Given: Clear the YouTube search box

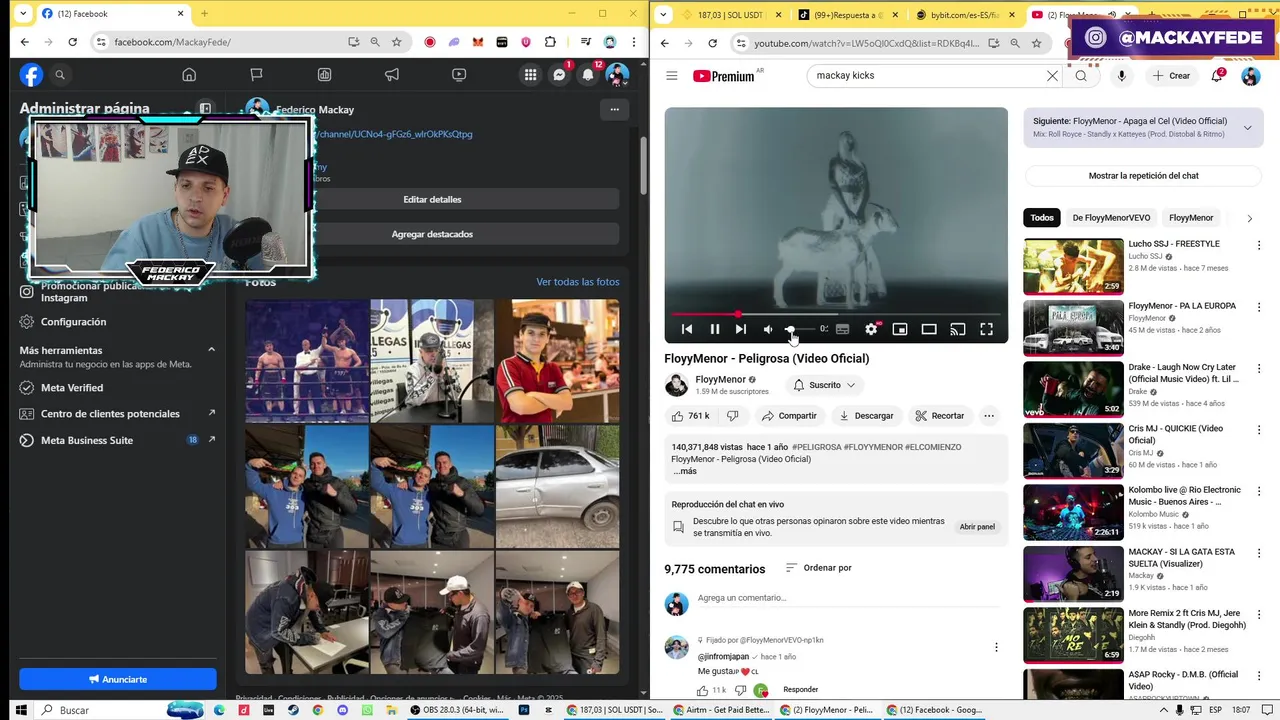Looking at the screenshot, I should click(x=1052, y=76).
